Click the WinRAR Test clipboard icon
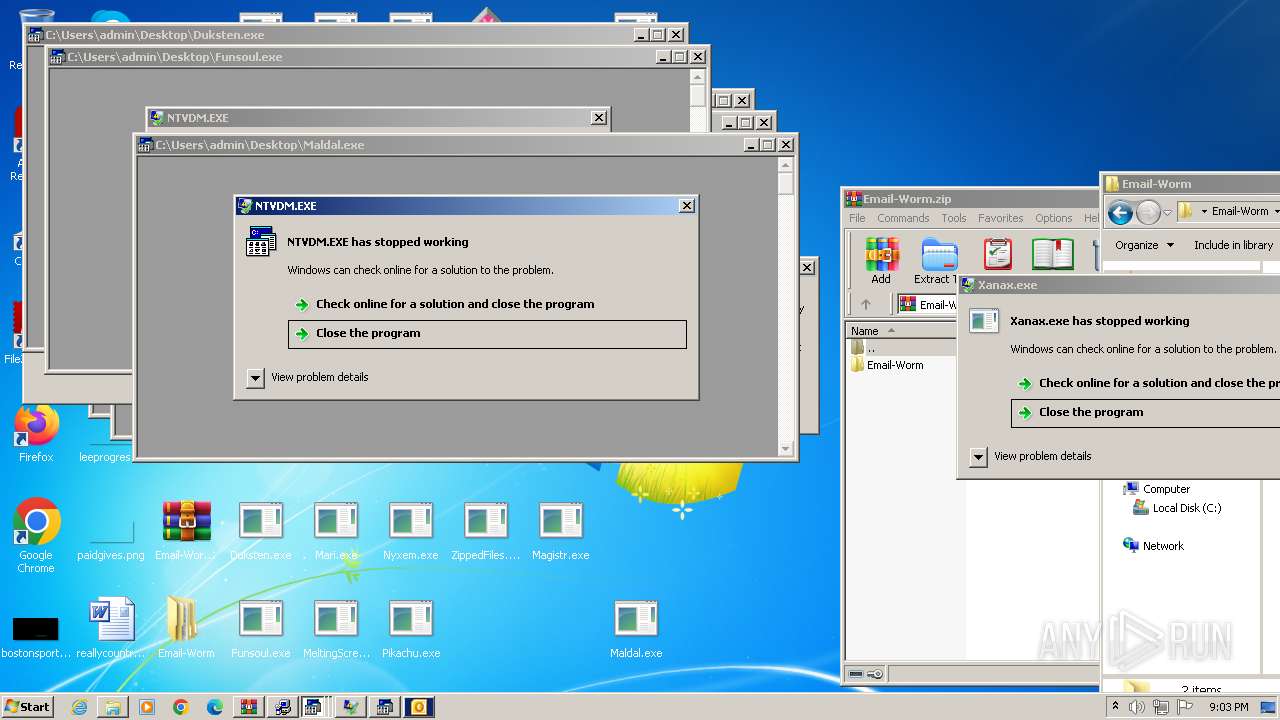The height and width of the screenshot is (720, 1280). 998,254
